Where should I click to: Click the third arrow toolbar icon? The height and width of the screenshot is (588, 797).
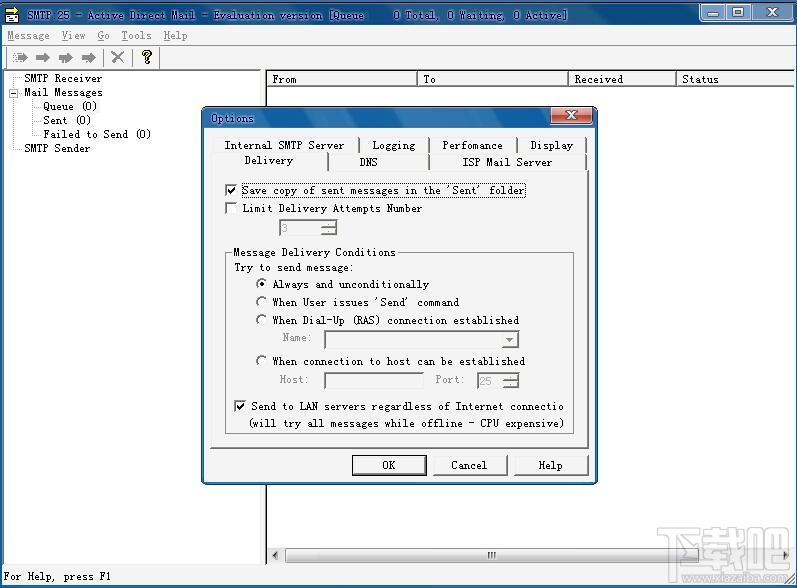pos(66,57)
